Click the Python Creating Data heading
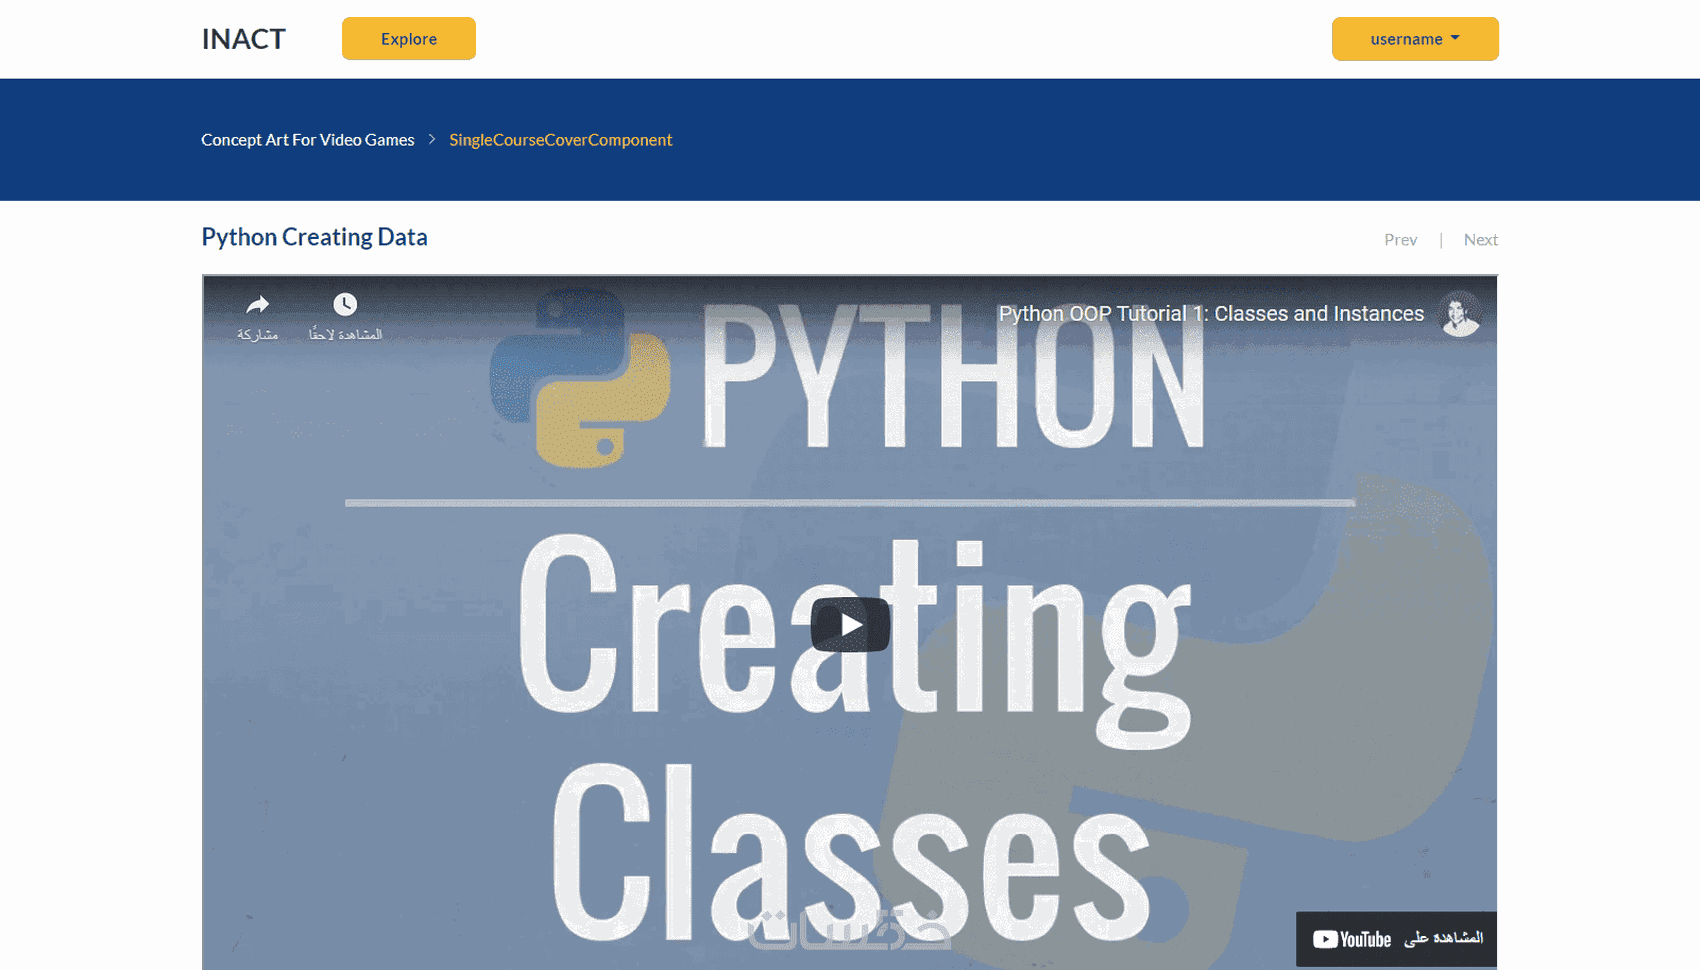The height and width of the screenshot is (970, 1700). (x=314, y=237)
